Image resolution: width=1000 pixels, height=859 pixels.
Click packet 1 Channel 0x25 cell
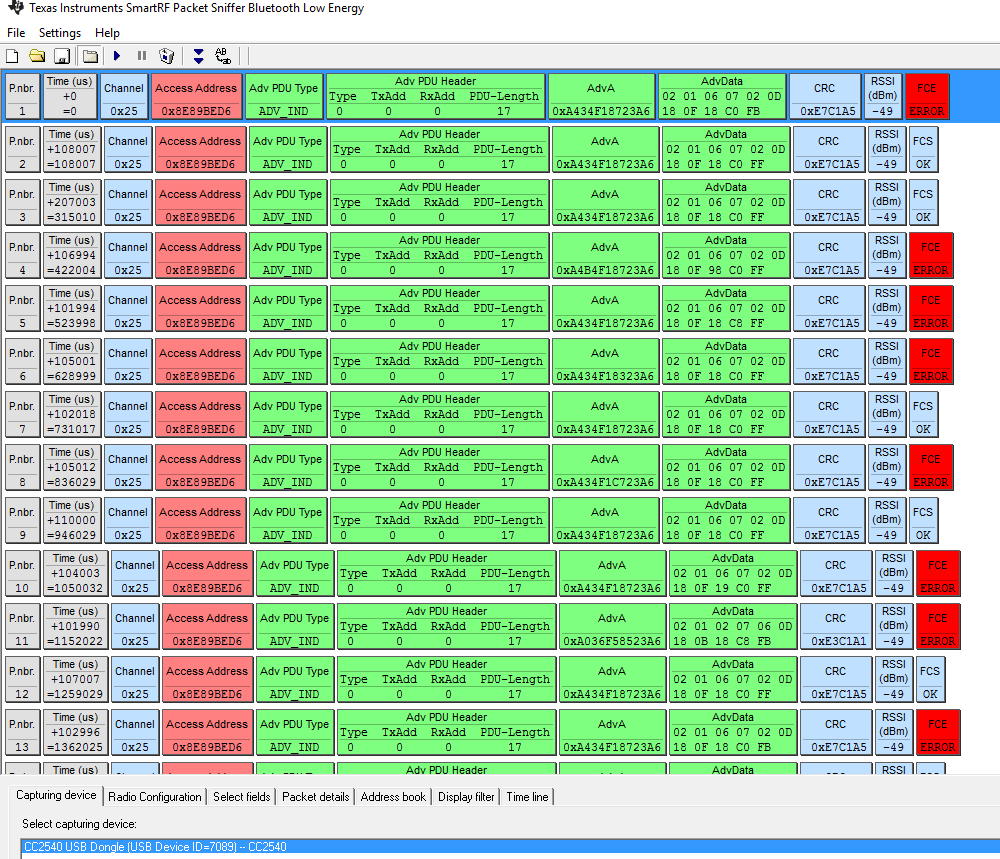(x=124, y=96)
